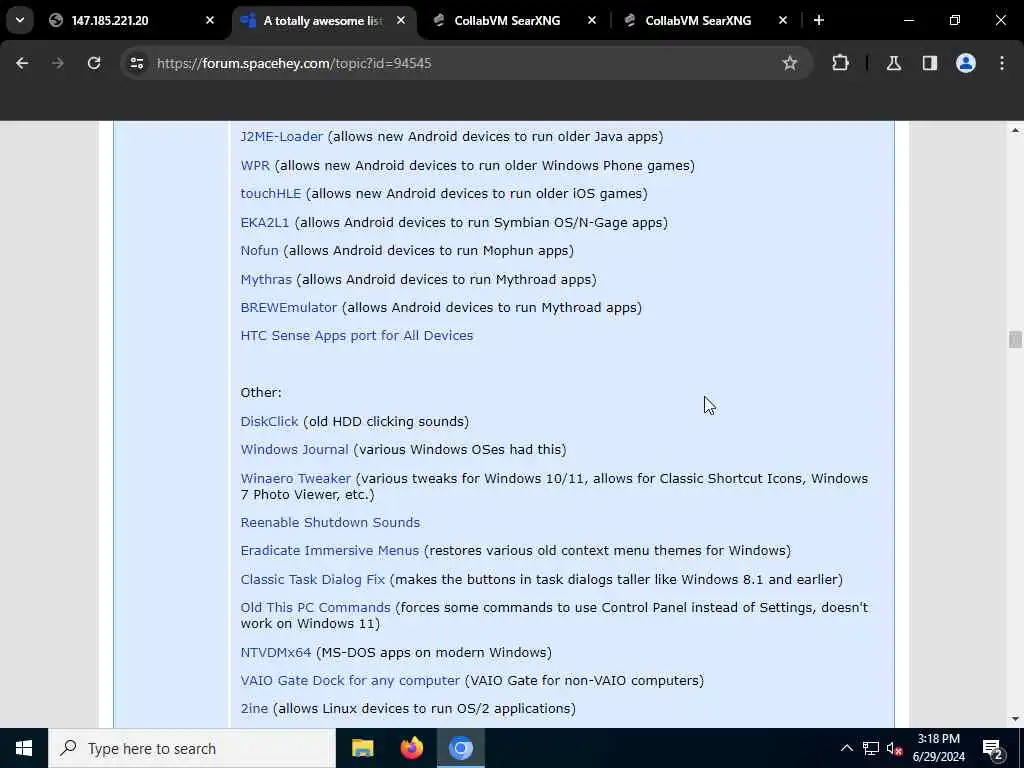Click the taskbar search box
This screenshot has height=768, width=1024.
[x=192, y=748]
